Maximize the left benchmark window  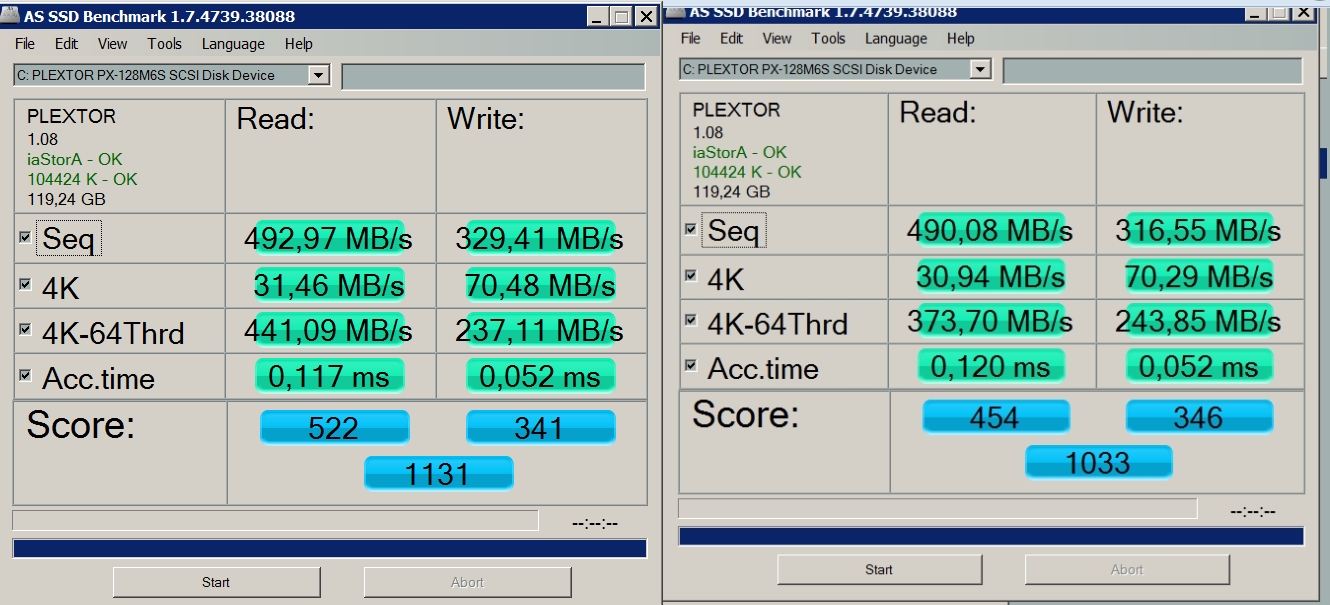click(621, 17)
